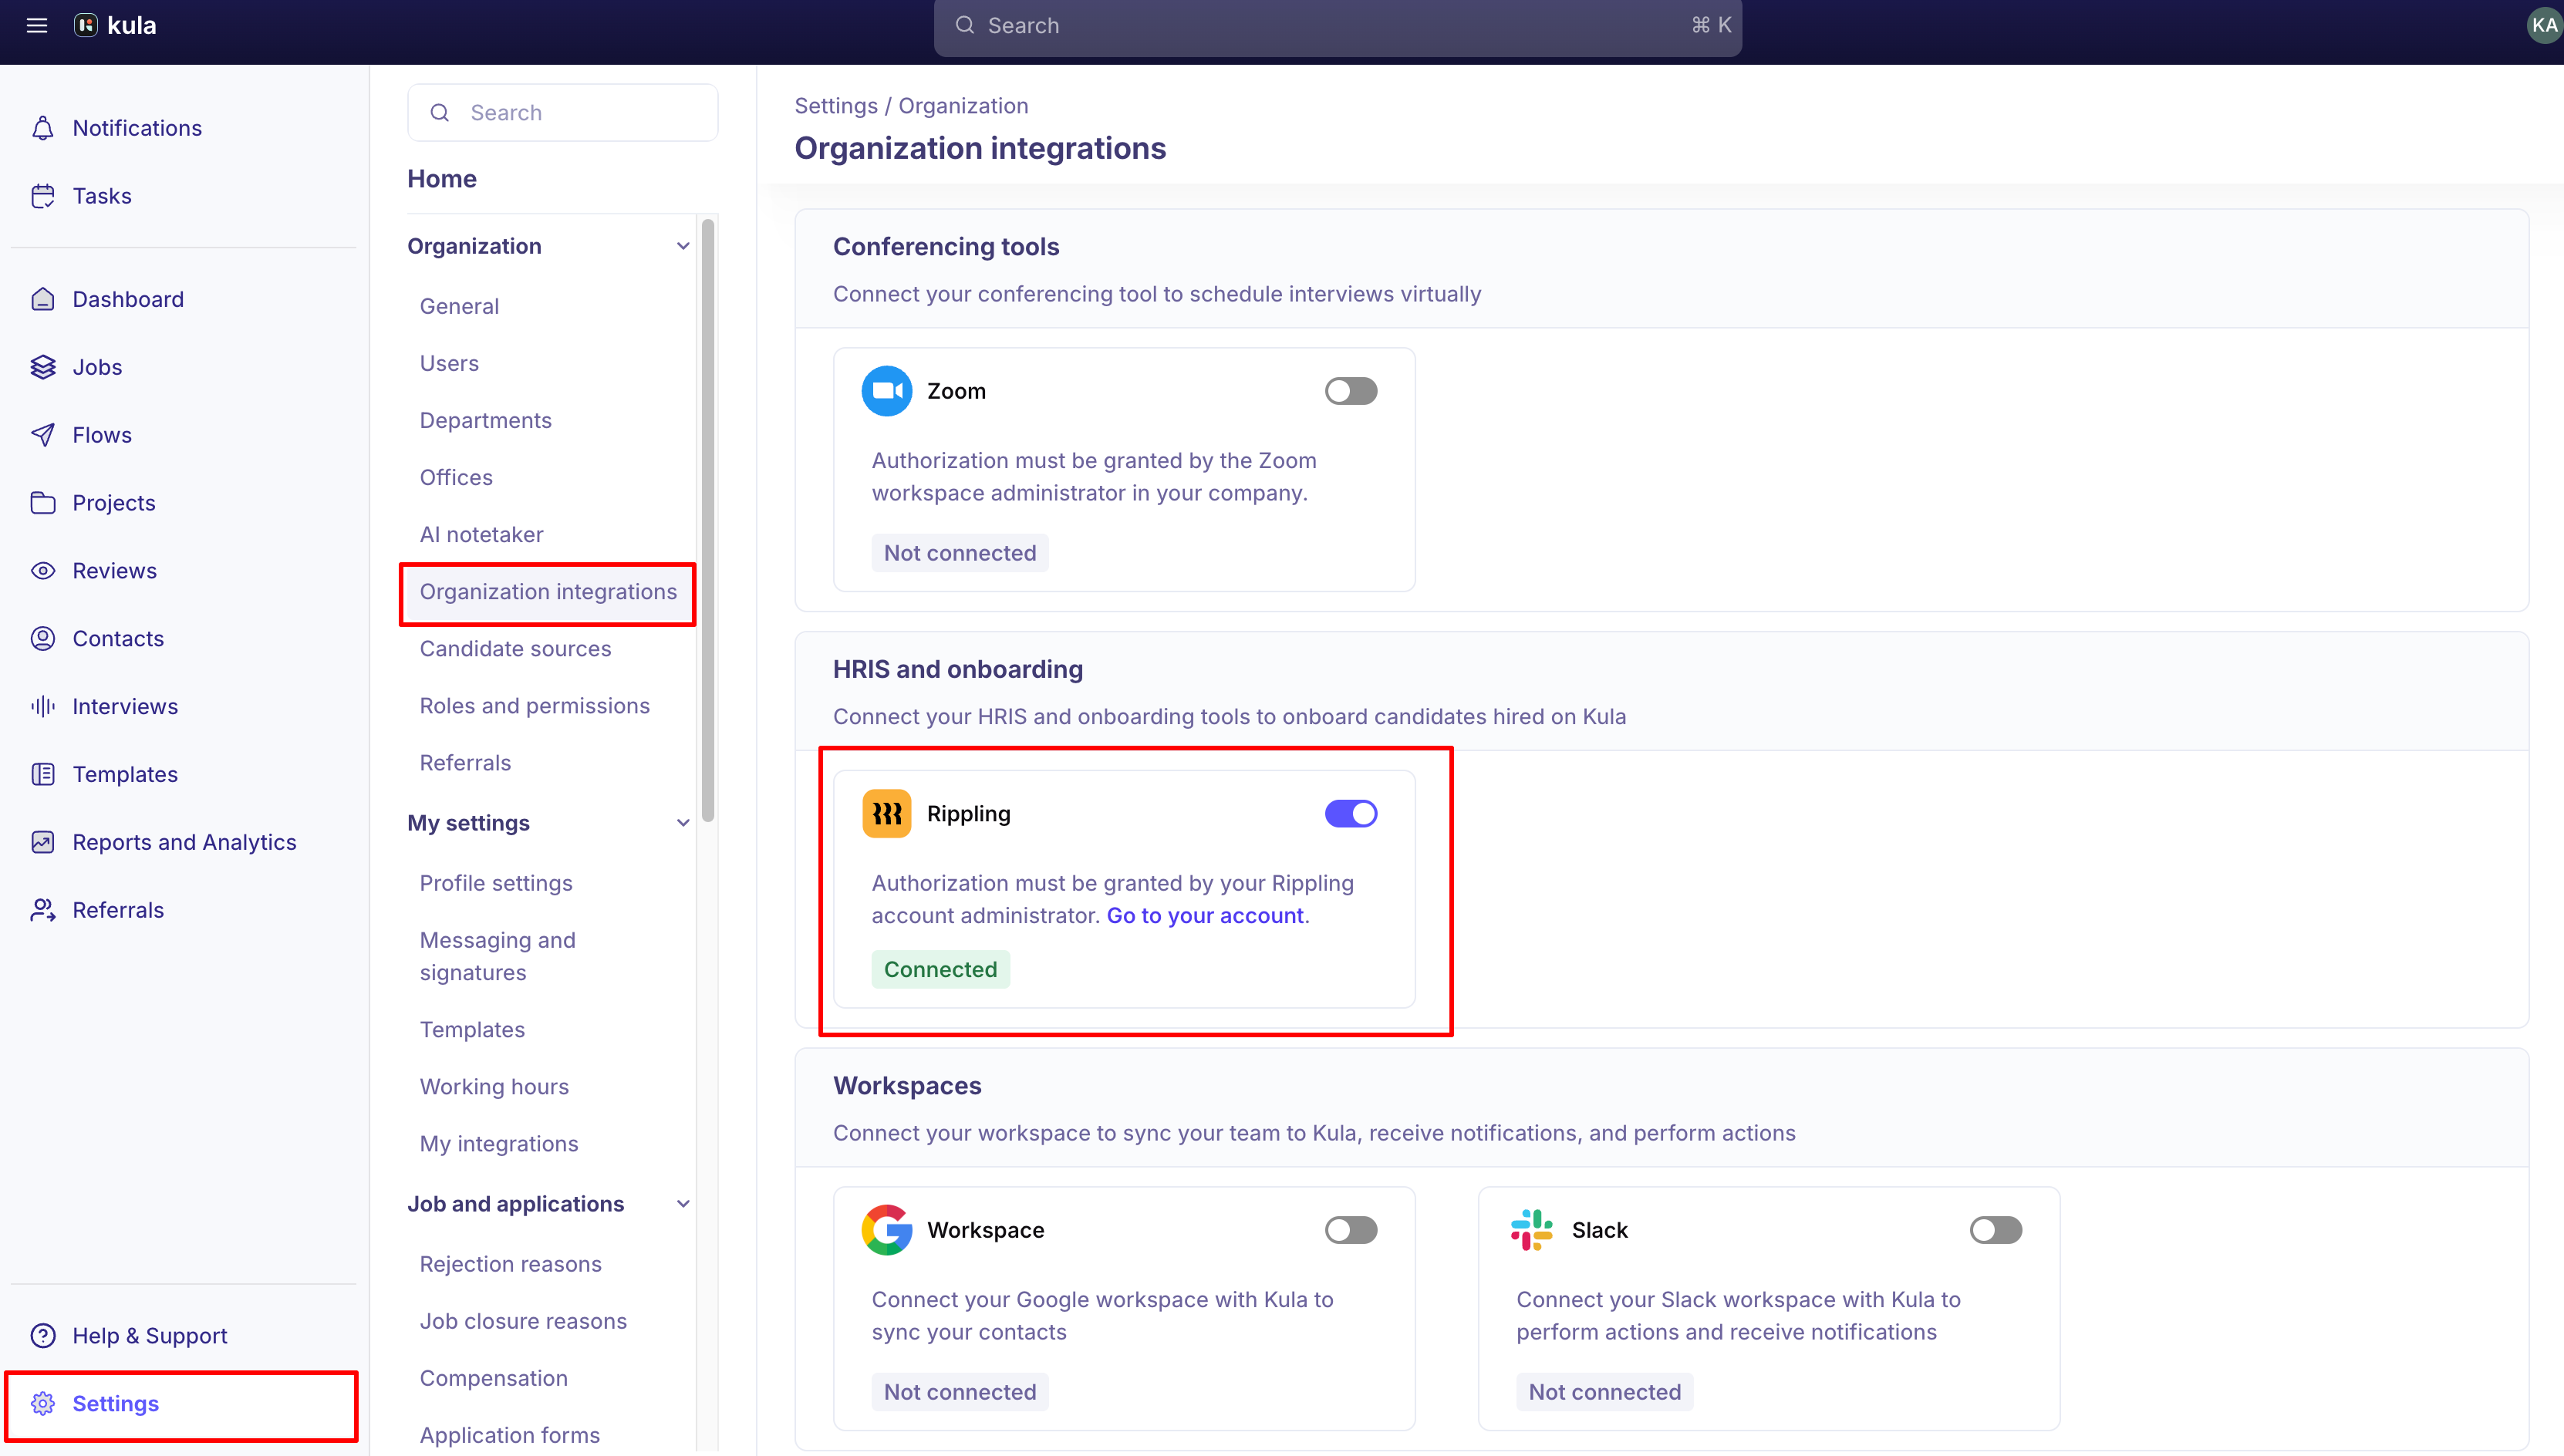Click the KA user avatar
This screenshot has height=1456, width=2564.
2543,25
